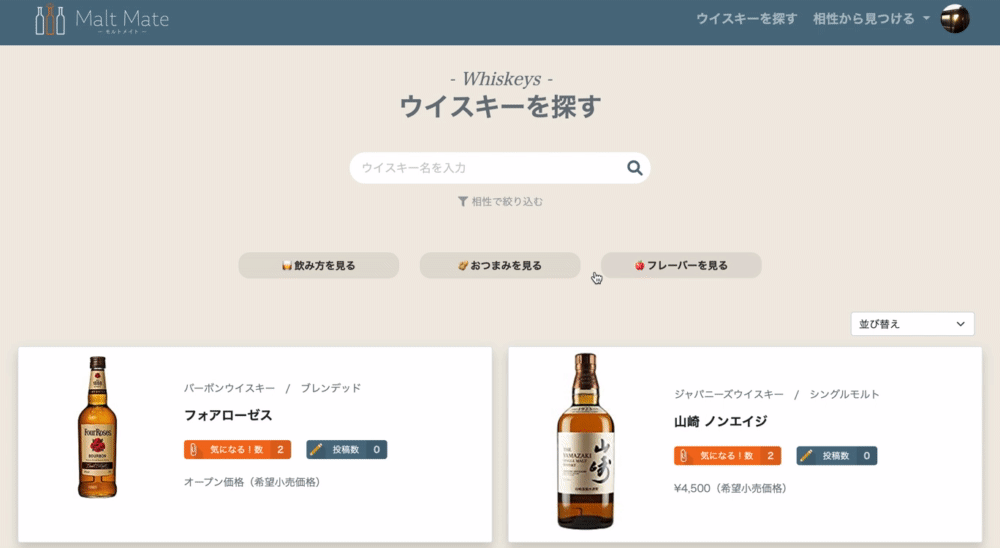Click the pencil icon on フォアローゼス 投稿数 badge
The image size is (1000, 548).
316,450
